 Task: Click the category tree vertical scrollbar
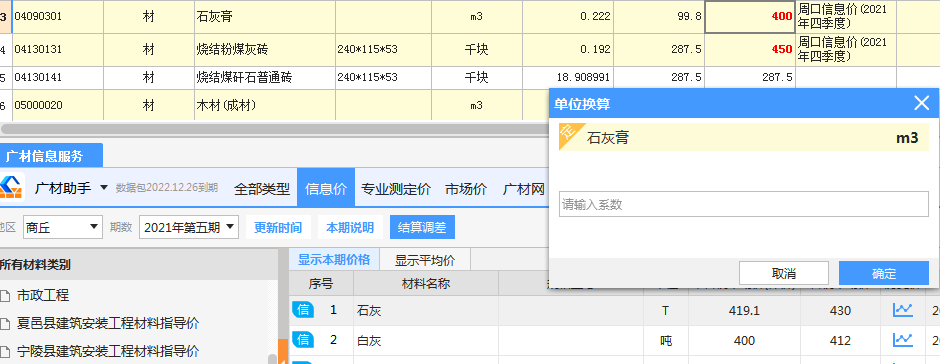(x=272, y=359)
